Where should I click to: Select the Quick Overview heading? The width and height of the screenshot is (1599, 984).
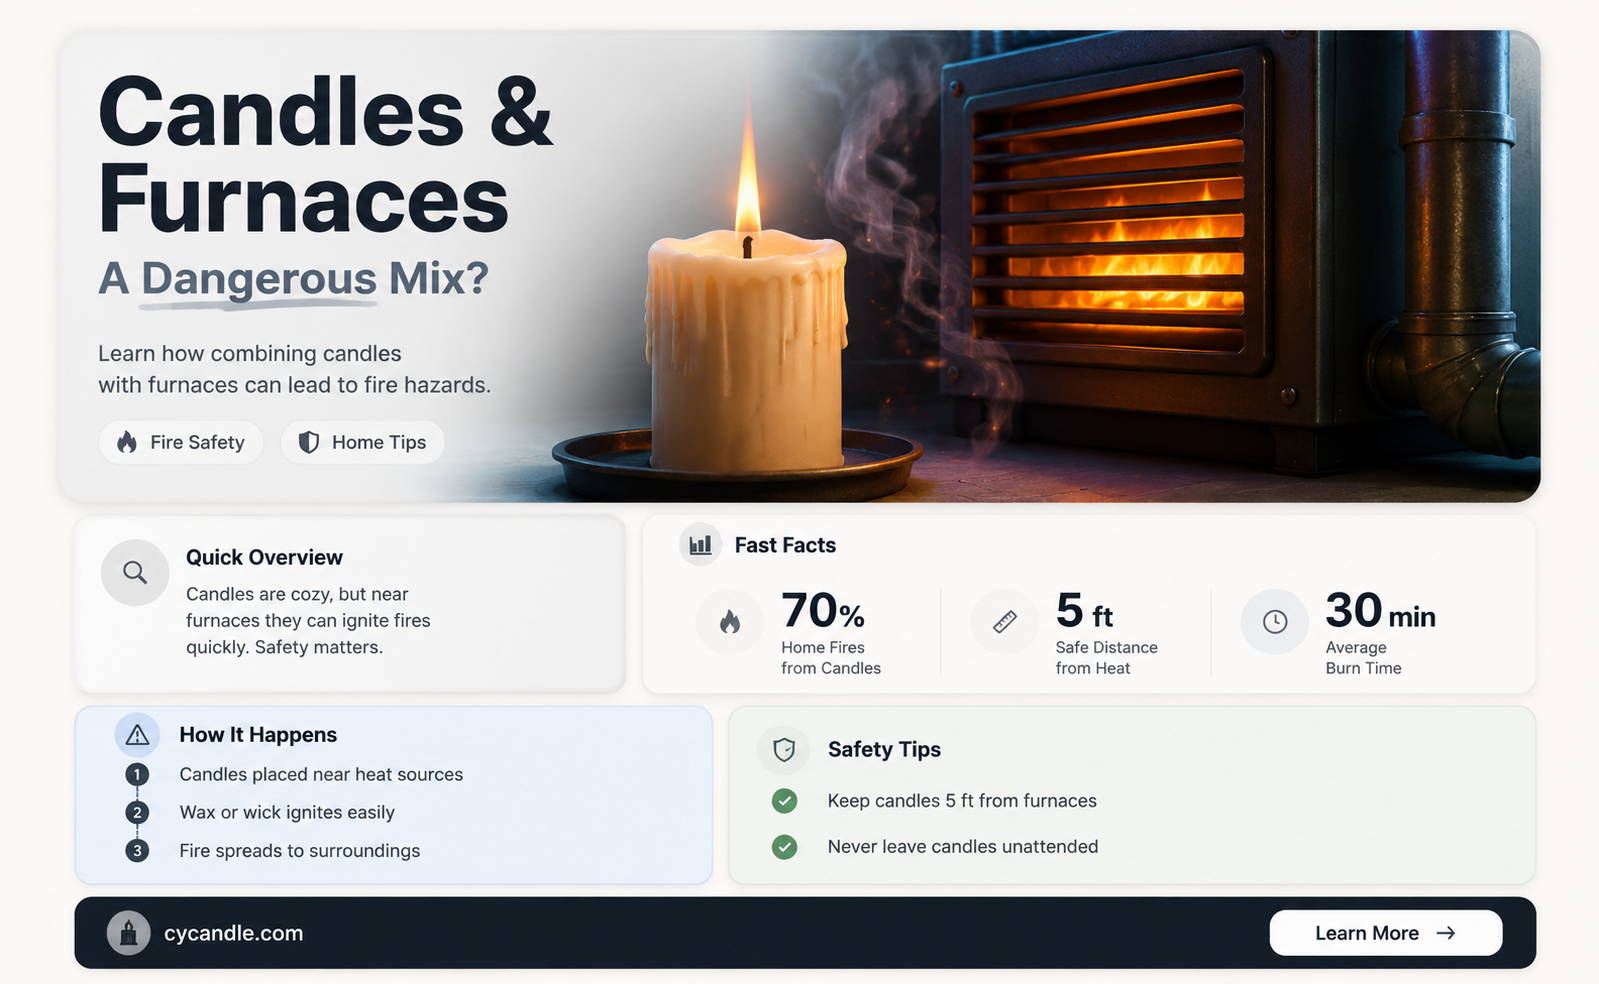point(264,557)
